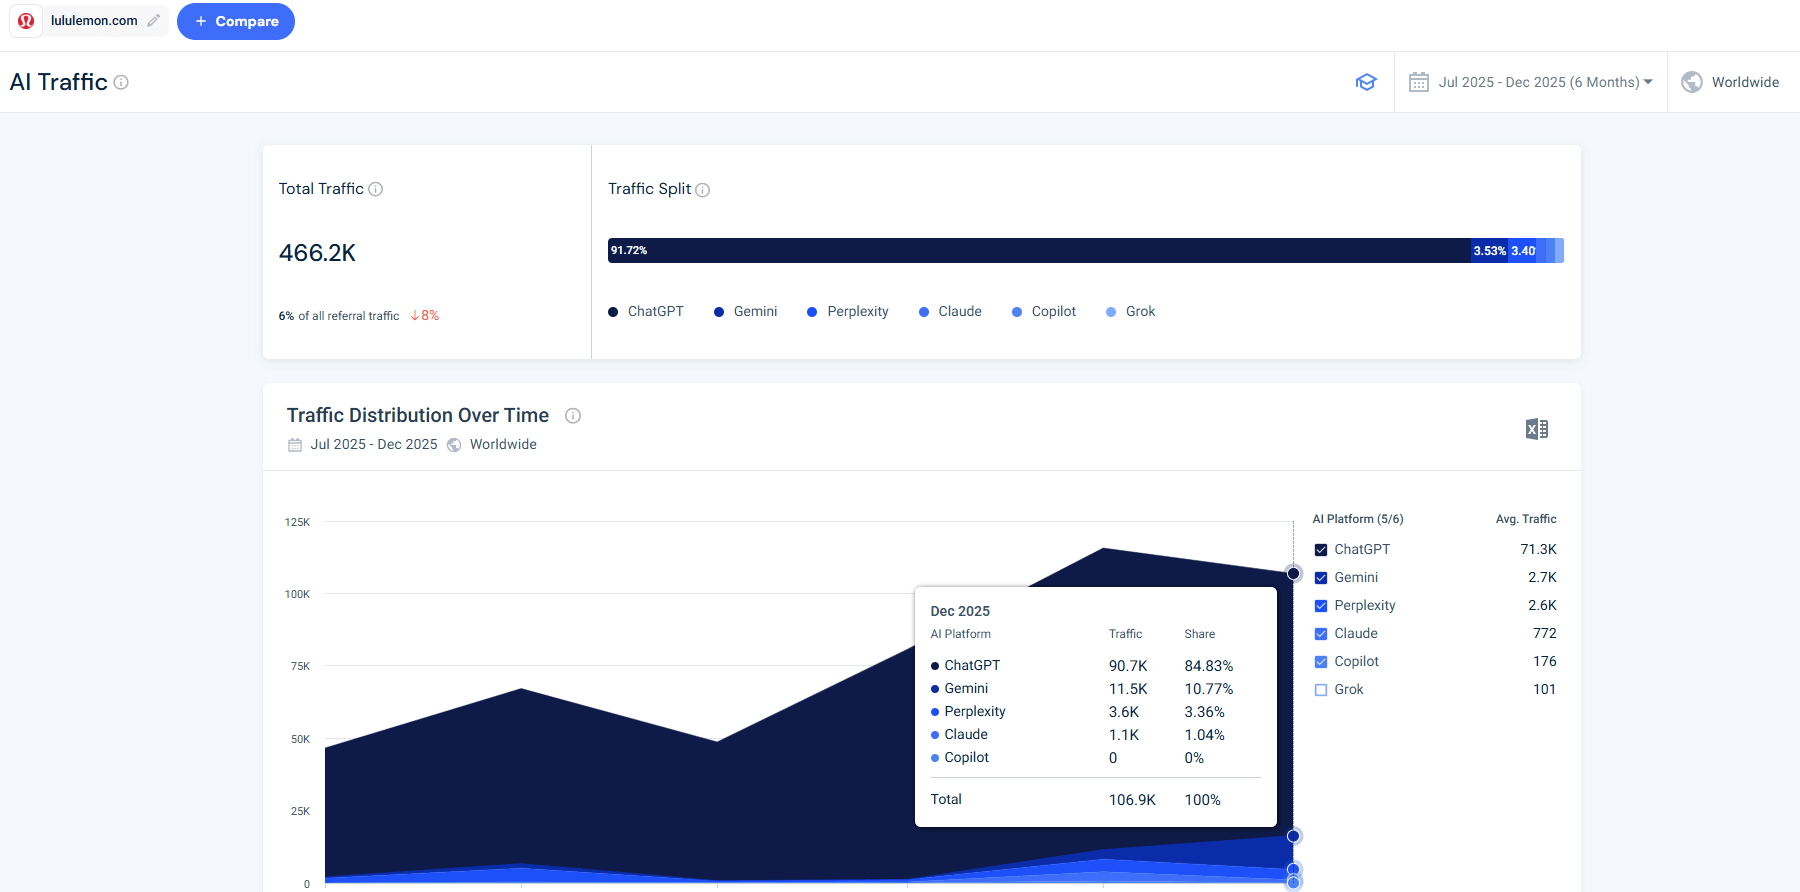Click the Grok legend dot in Traffic Split
This screenshot has height=892, width=1800.
pos(1111,312)
